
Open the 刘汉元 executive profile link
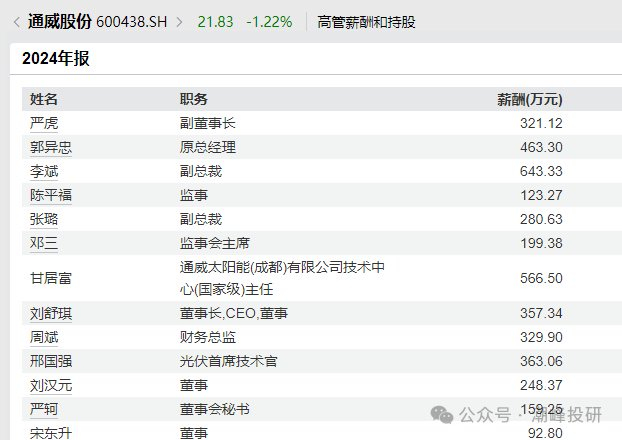click(x=51, y=385)
